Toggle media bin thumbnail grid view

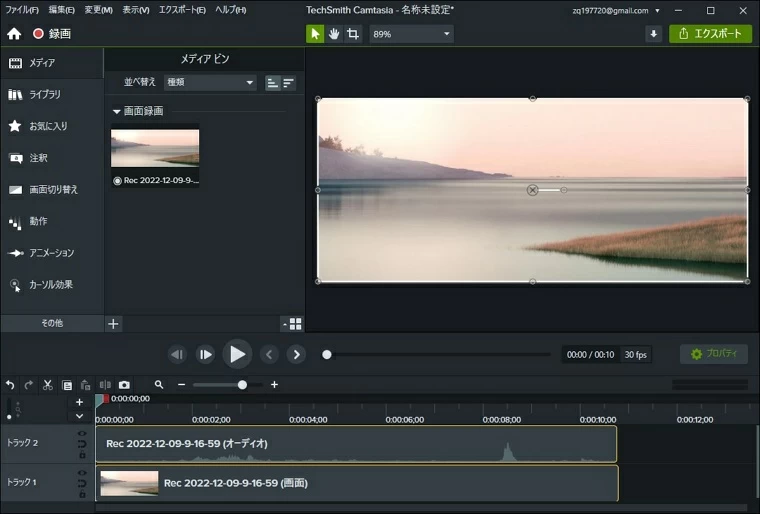(x=293, y=324)
